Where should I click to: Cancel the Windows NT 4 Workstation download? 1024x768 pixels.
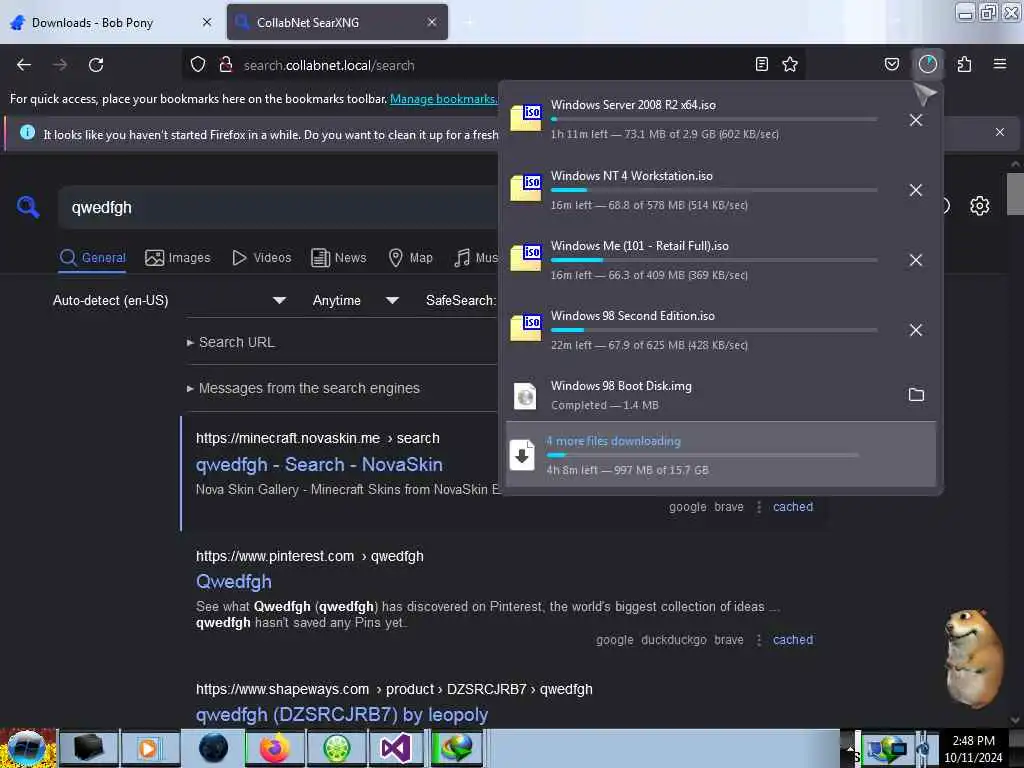point(916,190)
